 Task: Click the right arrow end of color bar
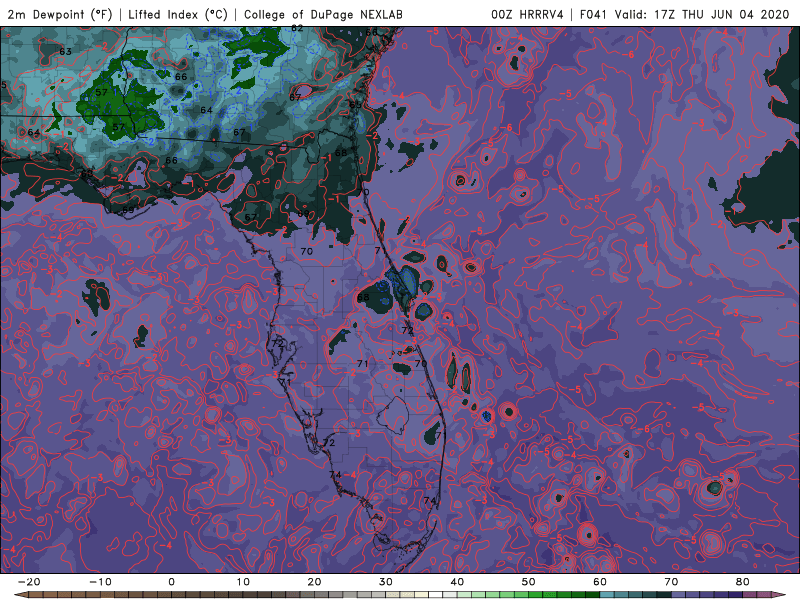779,595
